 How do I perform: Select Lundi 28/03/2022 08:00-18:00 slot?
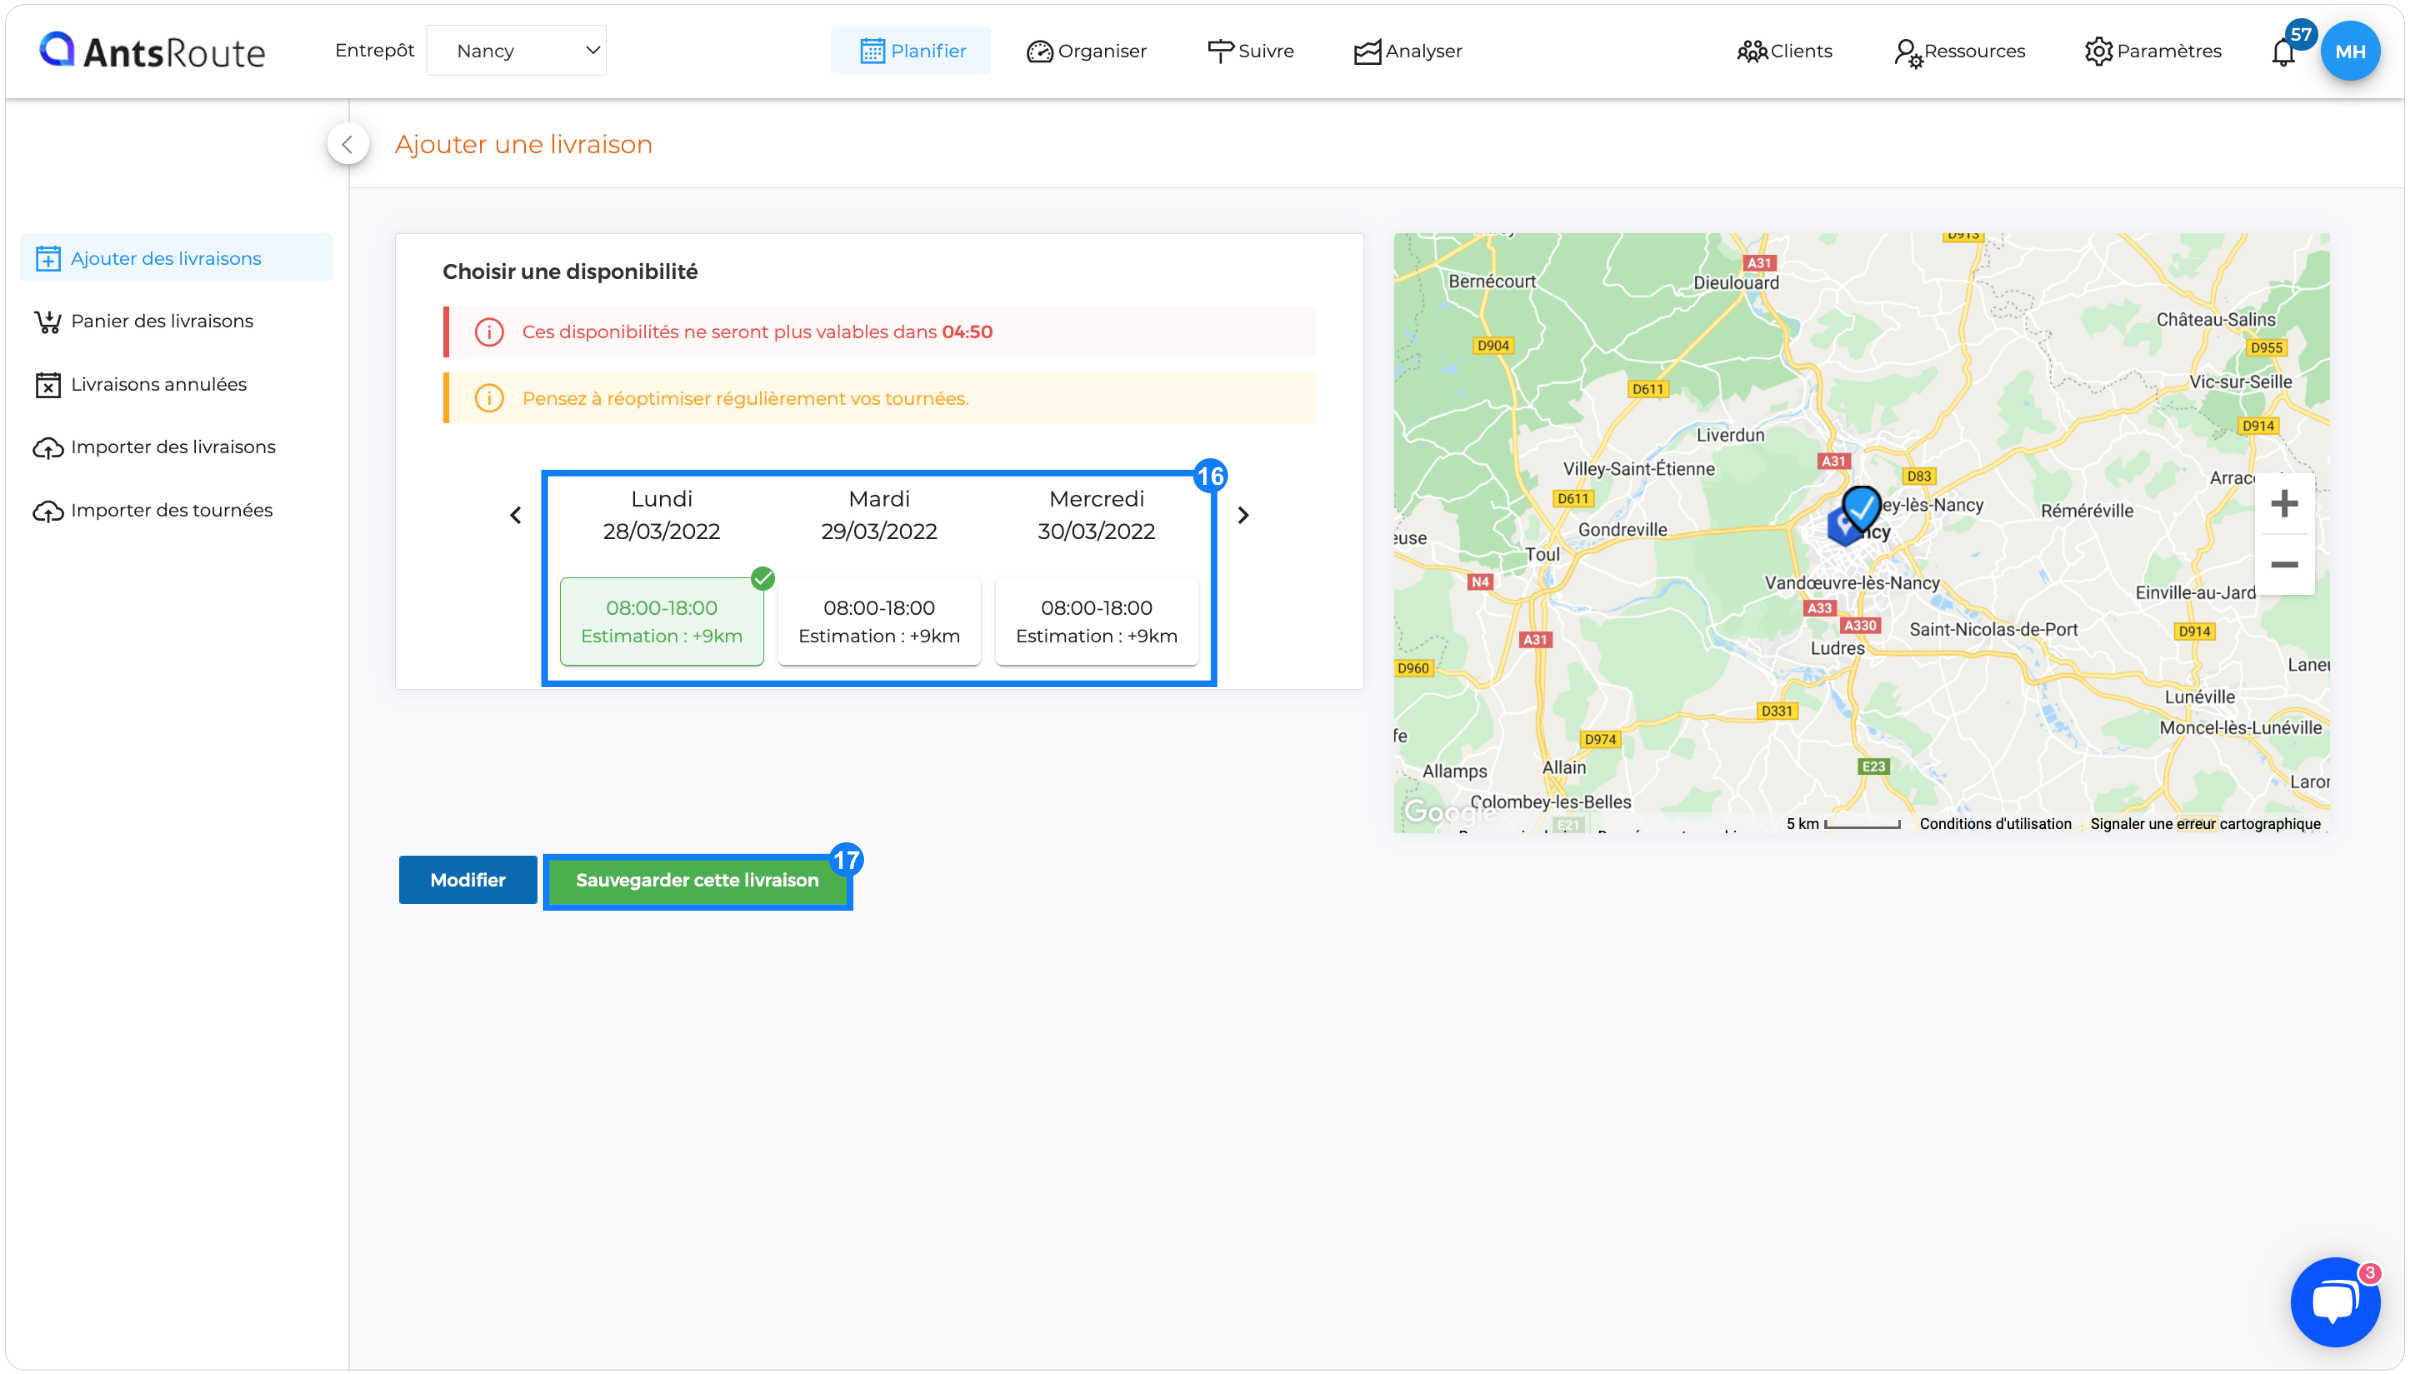(662, 621)
